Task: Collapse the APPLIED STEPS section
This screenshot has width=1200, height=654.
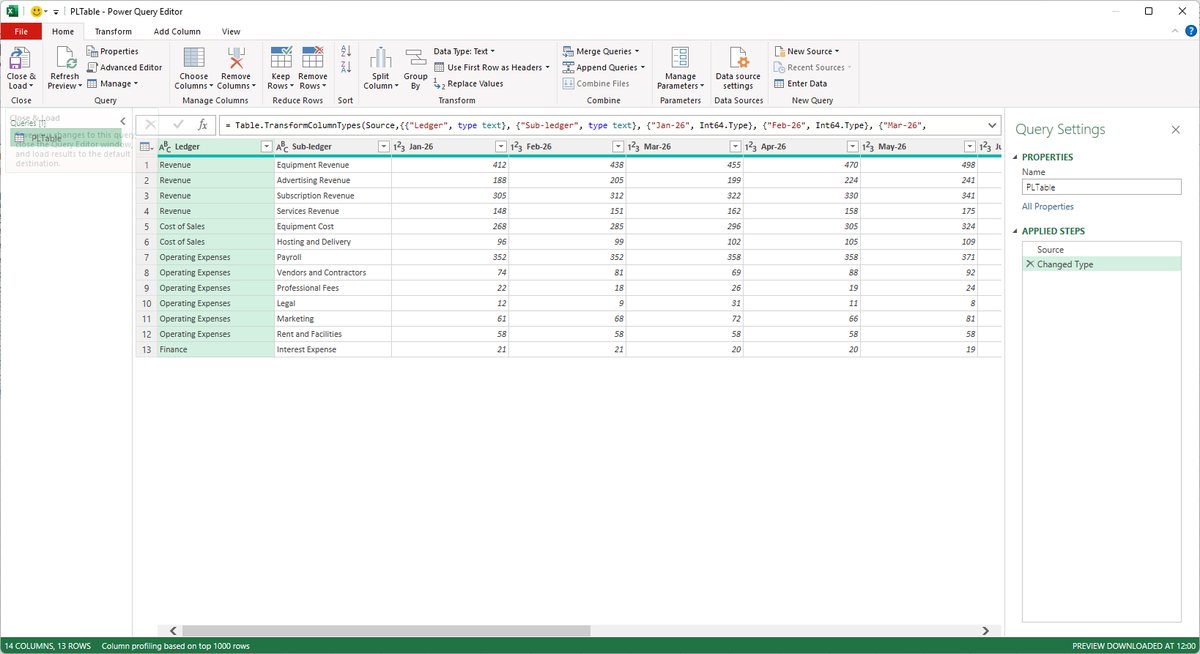Action: pos(1017,231)
